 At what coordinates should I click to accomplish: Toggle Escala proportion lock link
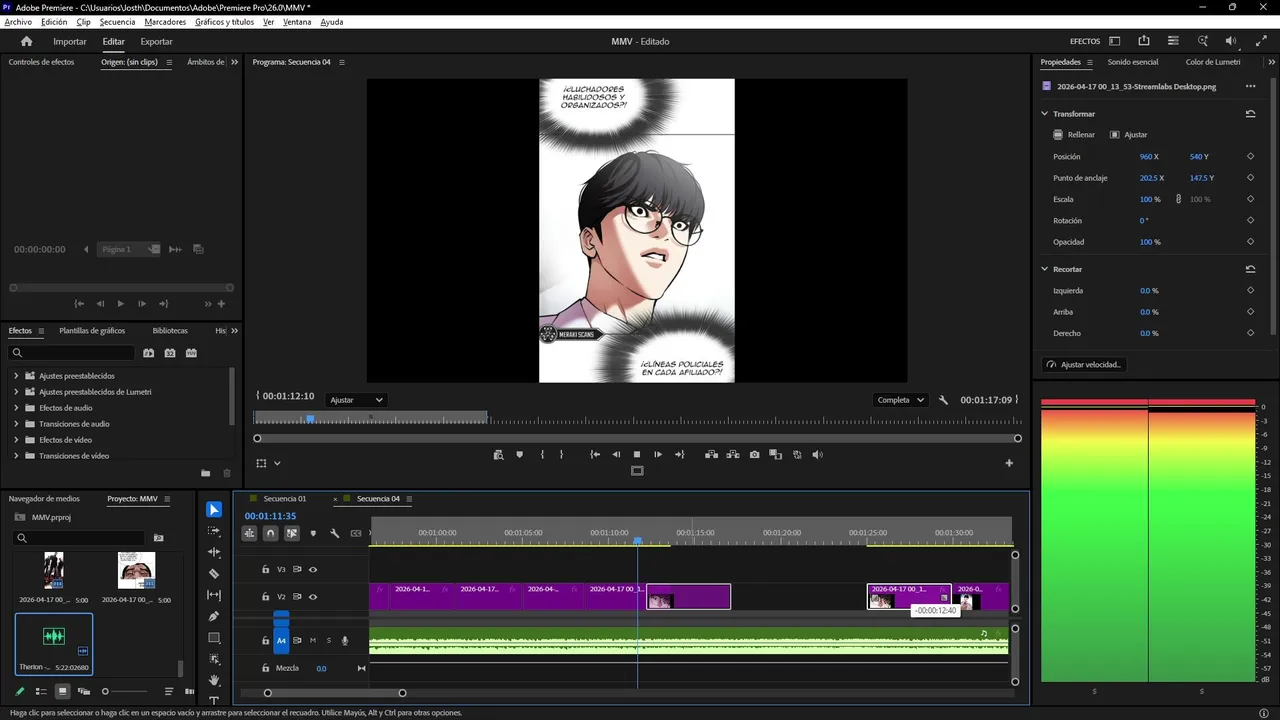[1178, 199]
